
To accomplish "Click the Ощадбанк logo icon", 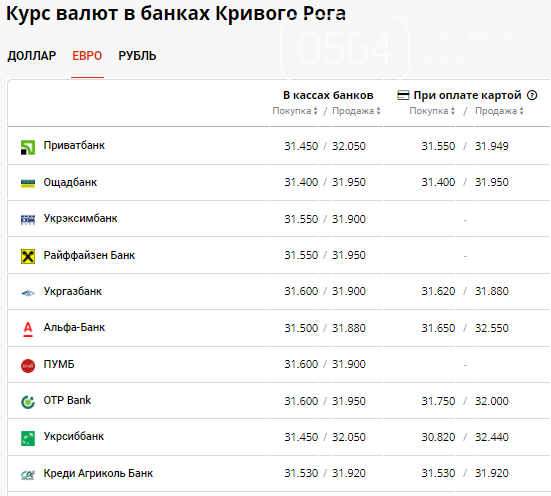I will 28,183.
